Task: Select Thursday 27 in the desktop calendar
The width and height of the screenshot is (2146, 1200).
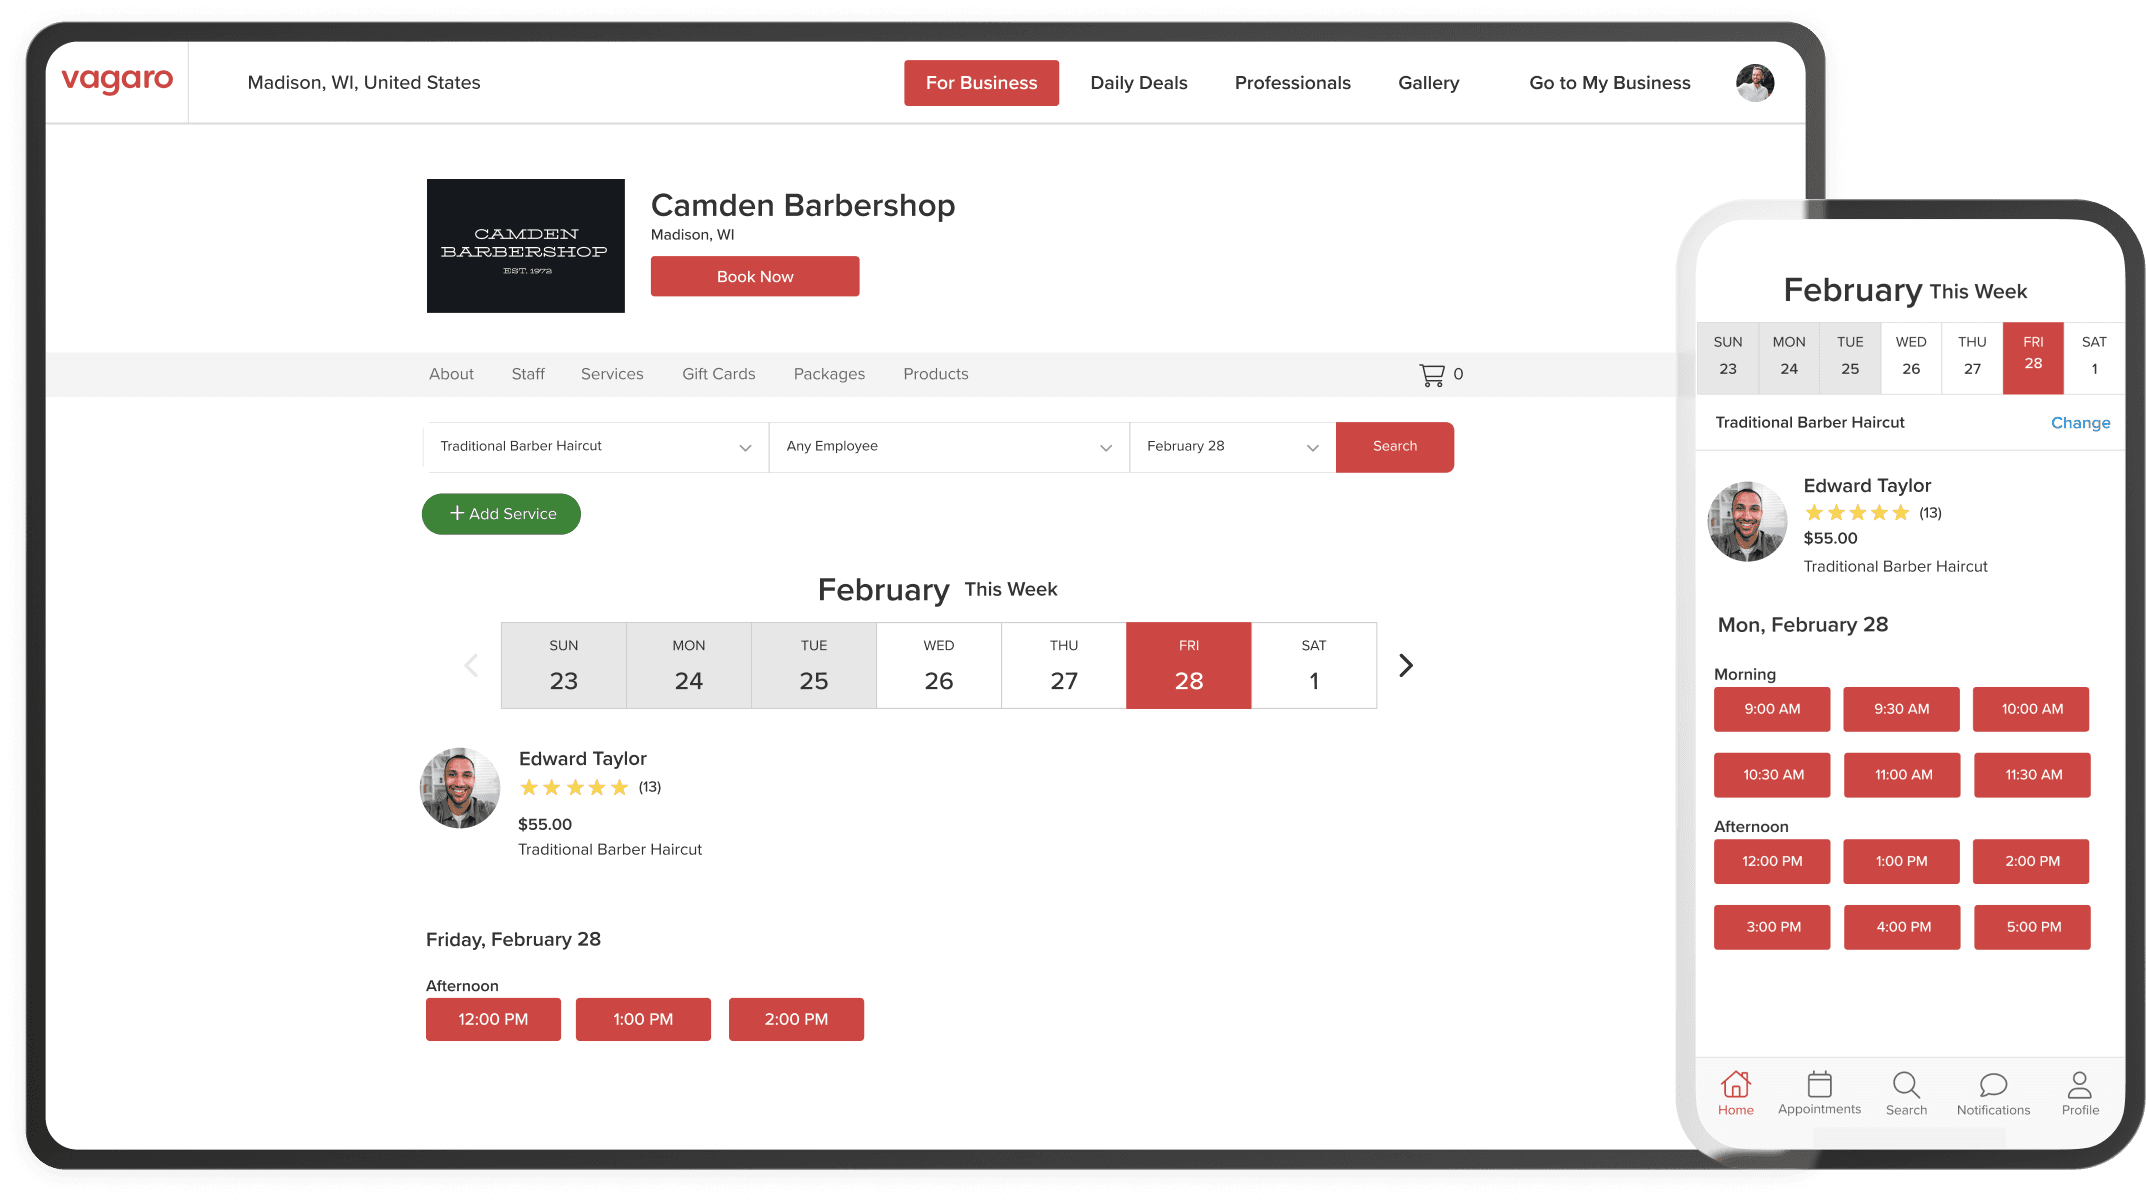Action: (x=1063, y=666)
